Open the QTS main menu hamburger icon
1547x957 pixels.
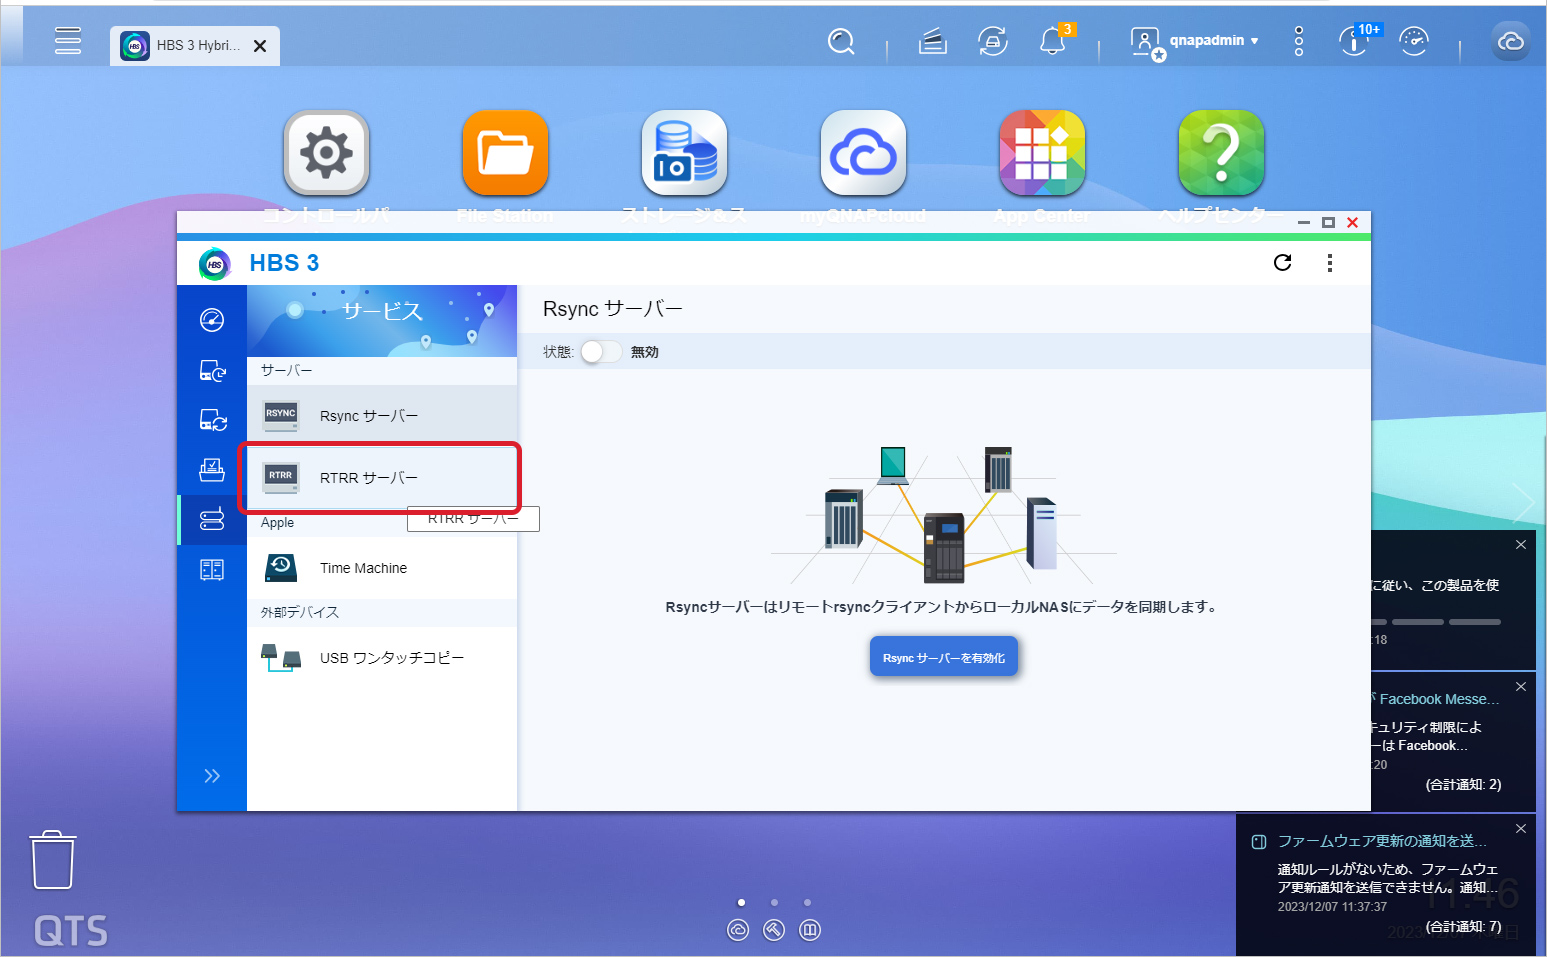tap(68, 41)
